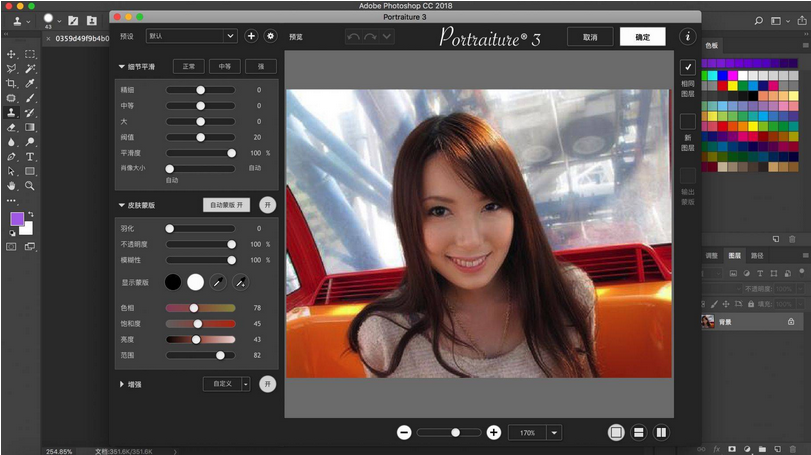Apply the 强 smoothing preset
The width and height of the screenshot is (811, 455).
[x=261, y=66]
